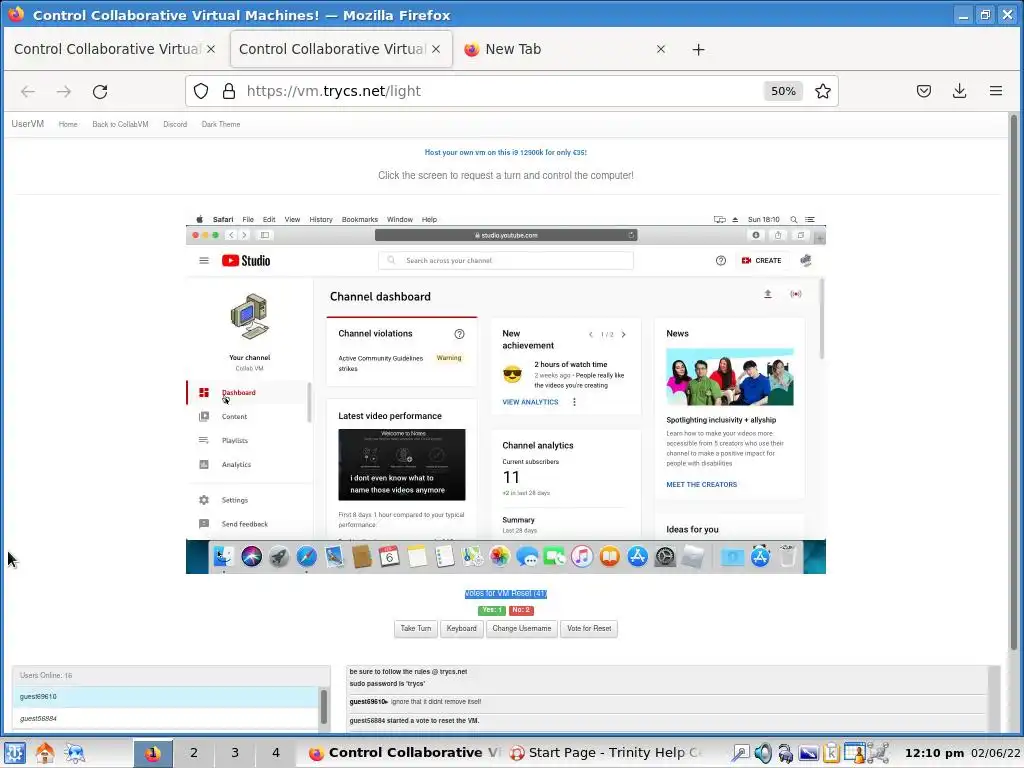This screenshot has width=1024, height=768.
Task: Open Launchpad rocket icon in dock
Action: point(279,557)
